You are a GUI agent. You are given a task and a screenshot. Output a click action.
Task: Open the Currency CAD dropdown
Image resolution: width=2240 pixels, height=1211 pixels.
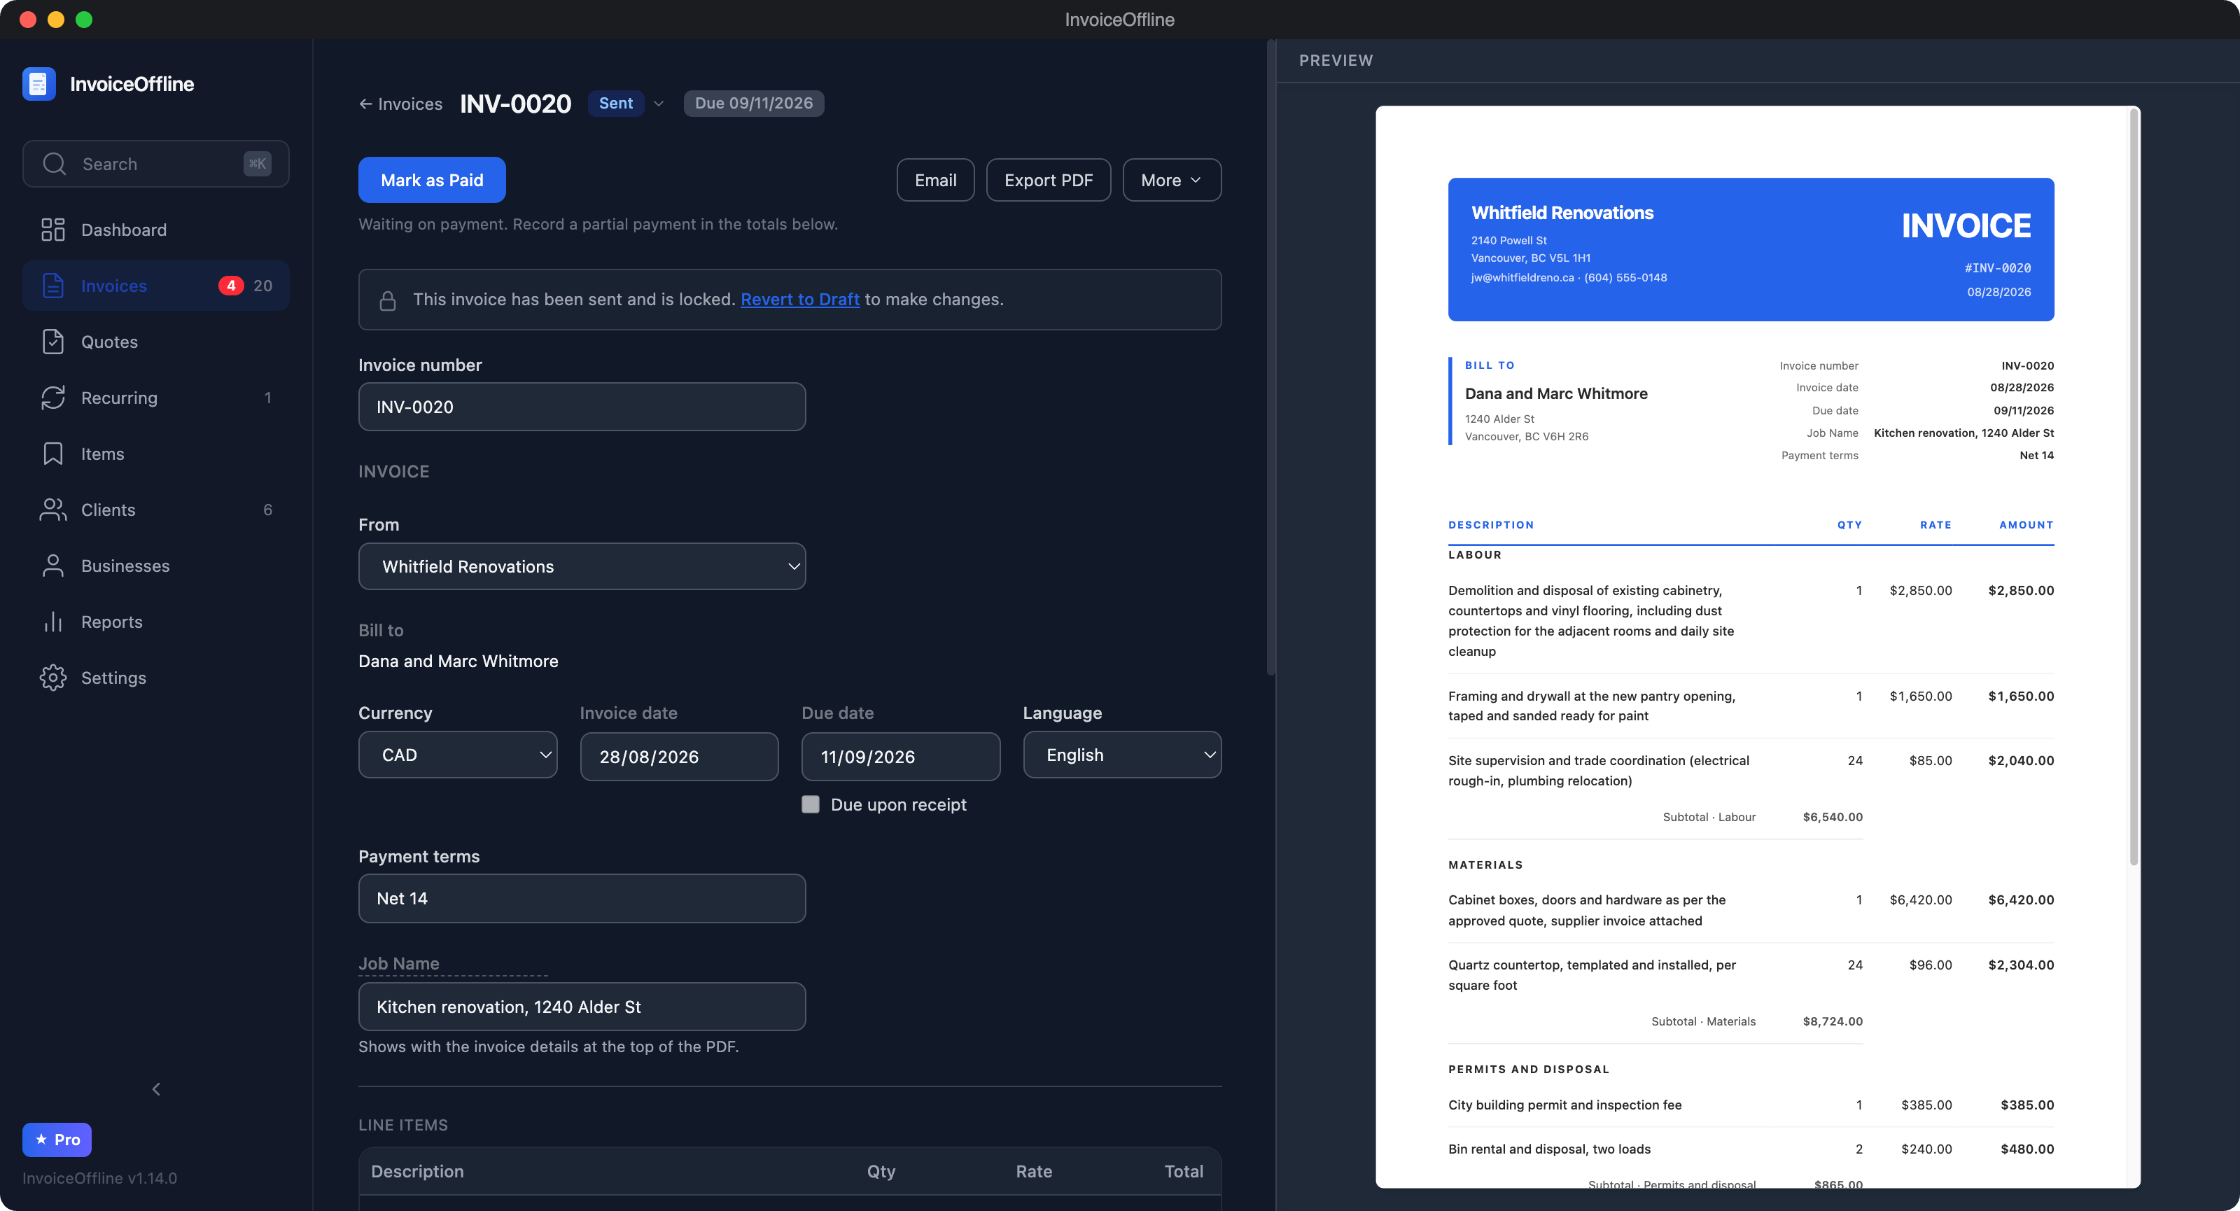click(458, 755)
